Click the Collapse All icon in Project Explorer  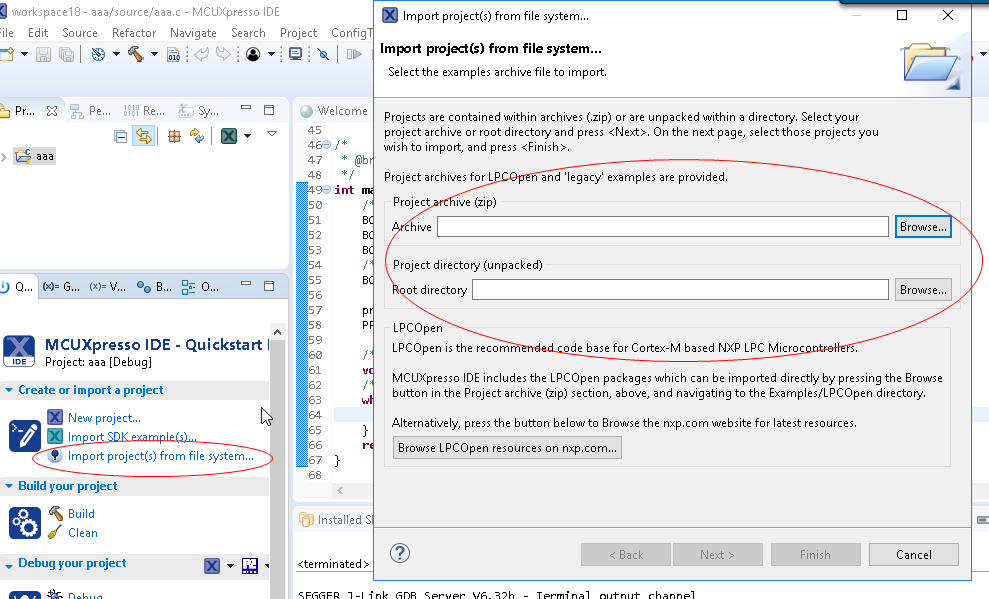(120, 136)
